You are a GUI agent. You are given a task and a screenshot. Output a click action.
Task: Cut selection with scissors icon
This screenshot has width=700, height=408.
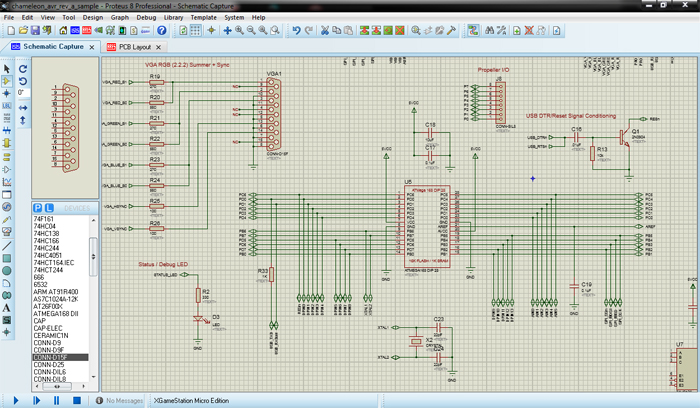click(x=325, y=30)
